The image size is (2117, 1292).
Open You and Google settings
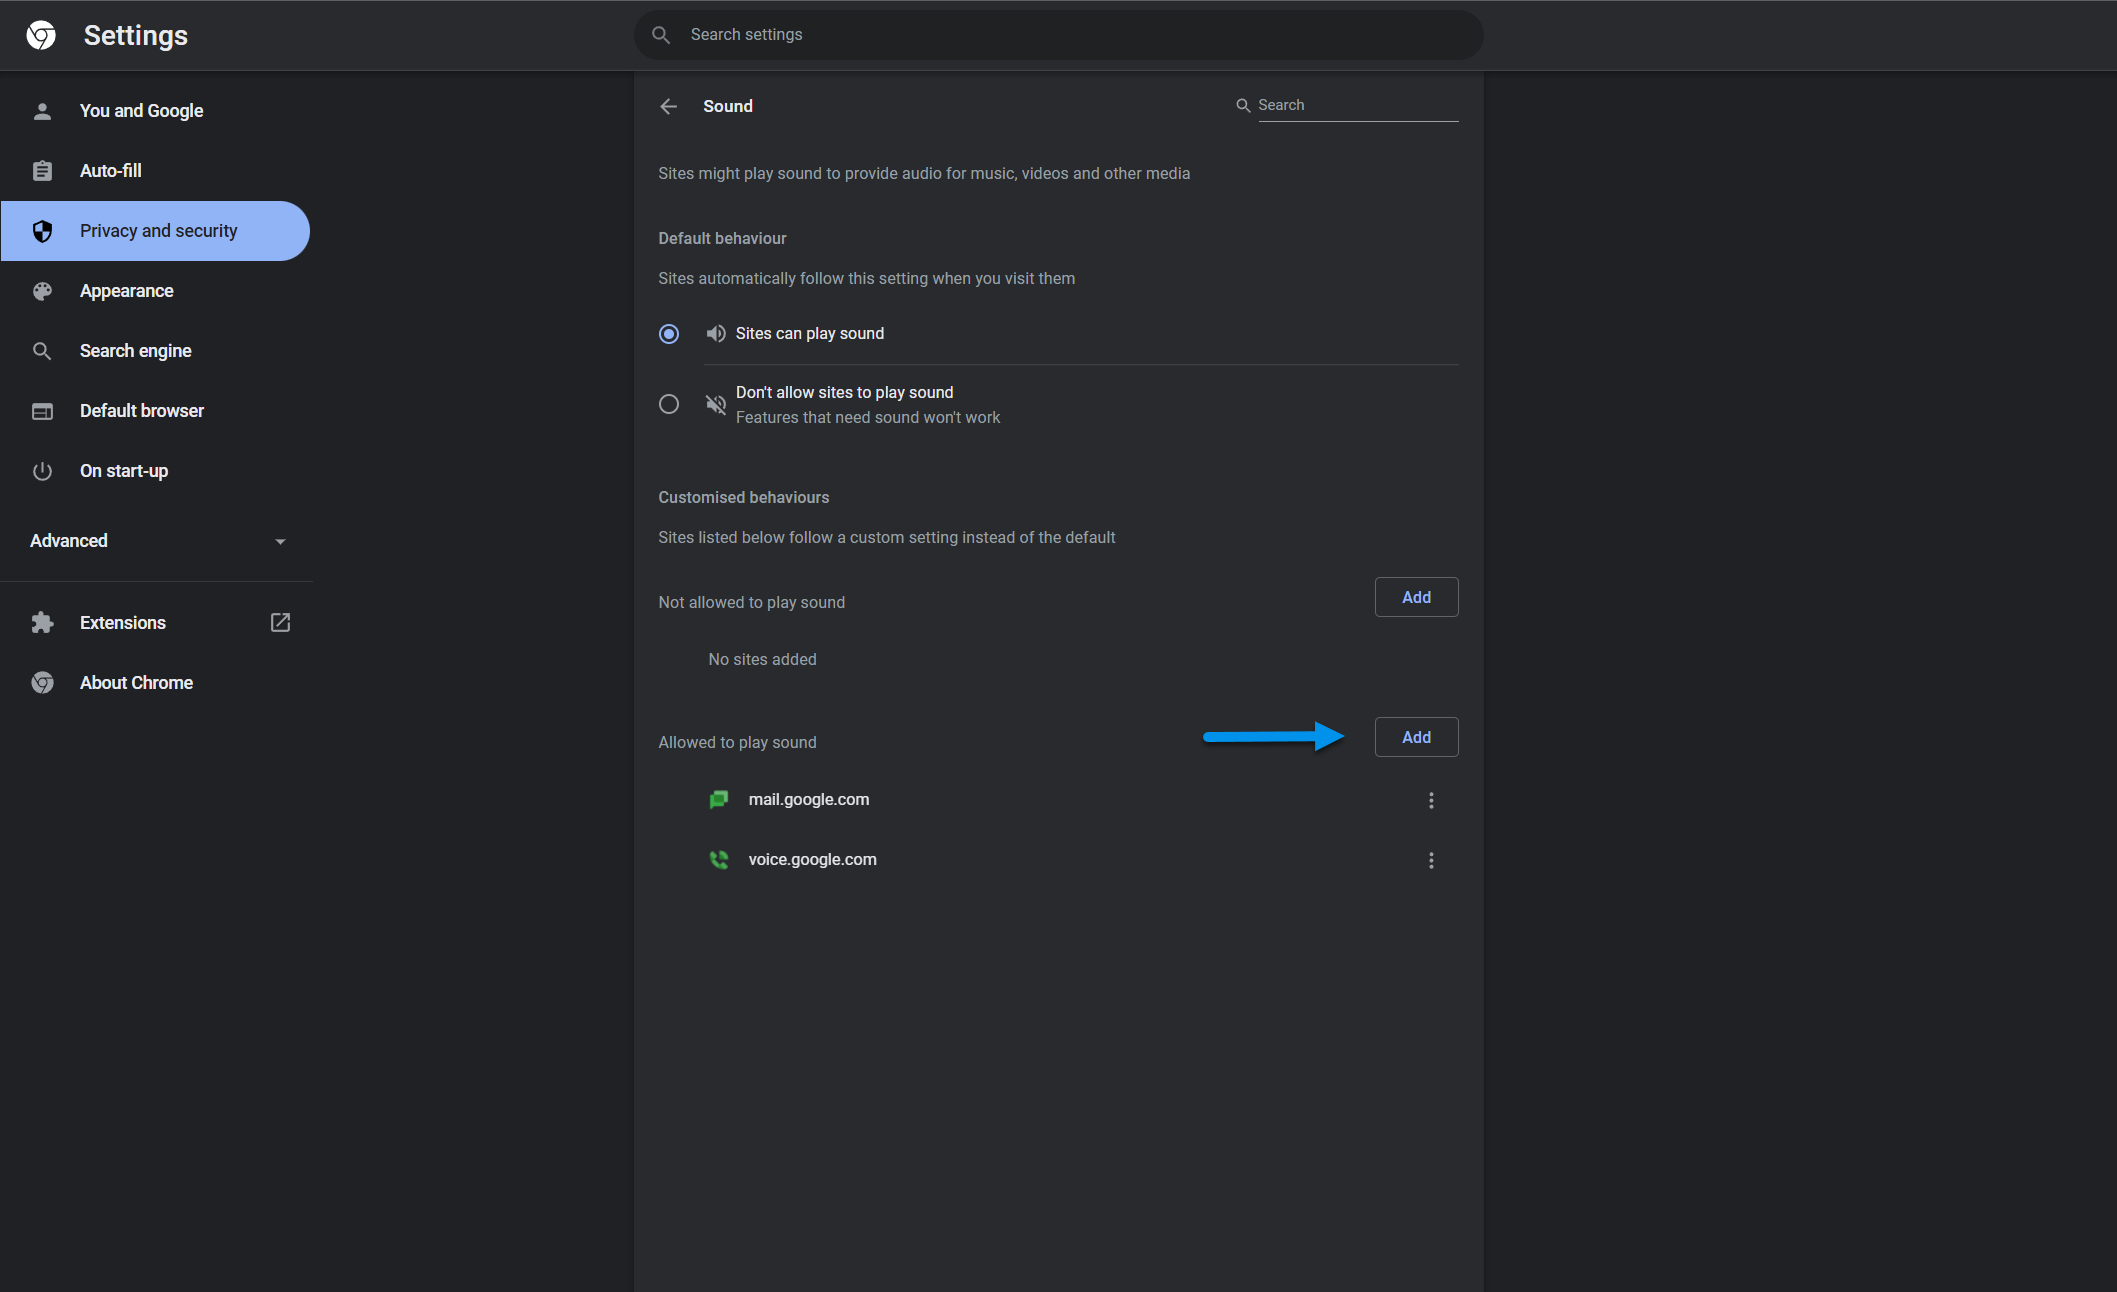[155, 111]
